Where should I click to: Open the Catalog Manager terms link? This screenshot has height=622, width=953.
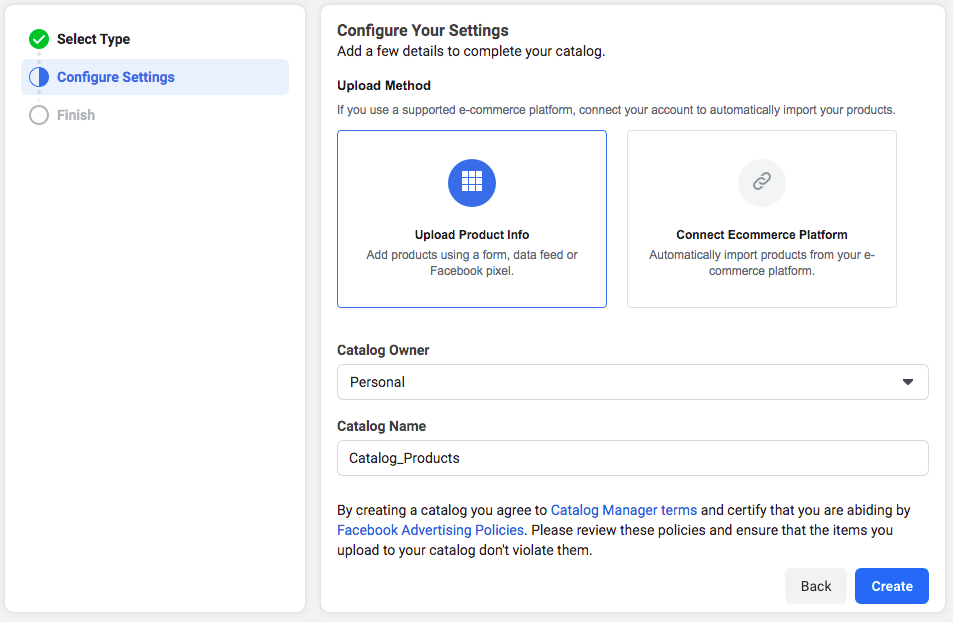(x=623, y=510)
